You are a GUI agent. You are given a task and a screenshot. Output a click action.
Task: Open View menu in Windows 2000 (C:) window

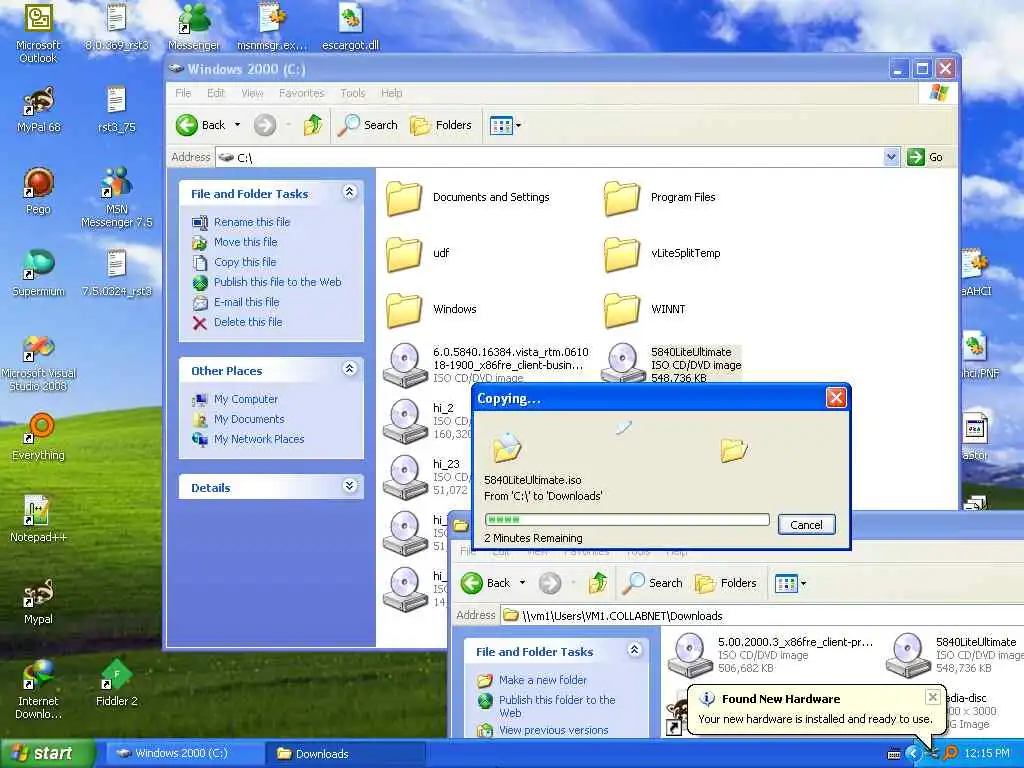[252, 93]
